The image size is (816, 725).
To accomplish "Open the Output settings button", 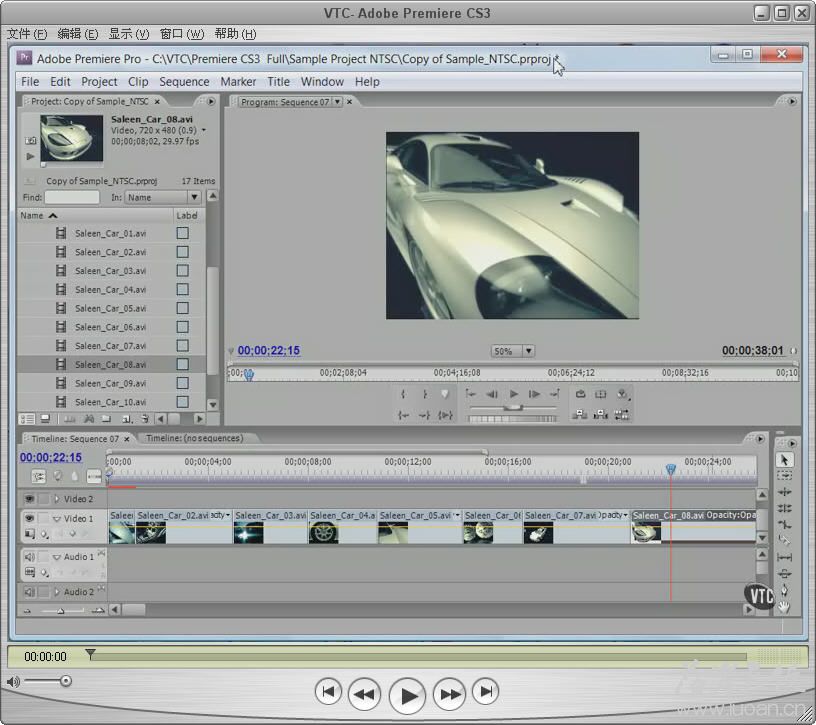I will pyautogui.click(x=622, y=394).
